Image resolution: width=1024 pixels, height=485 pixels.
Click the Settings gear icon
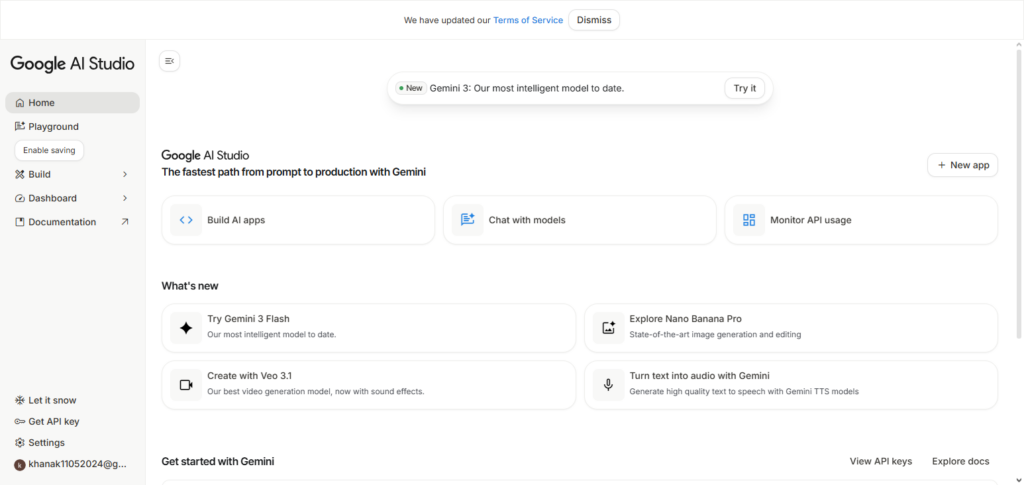coord(20,443)
